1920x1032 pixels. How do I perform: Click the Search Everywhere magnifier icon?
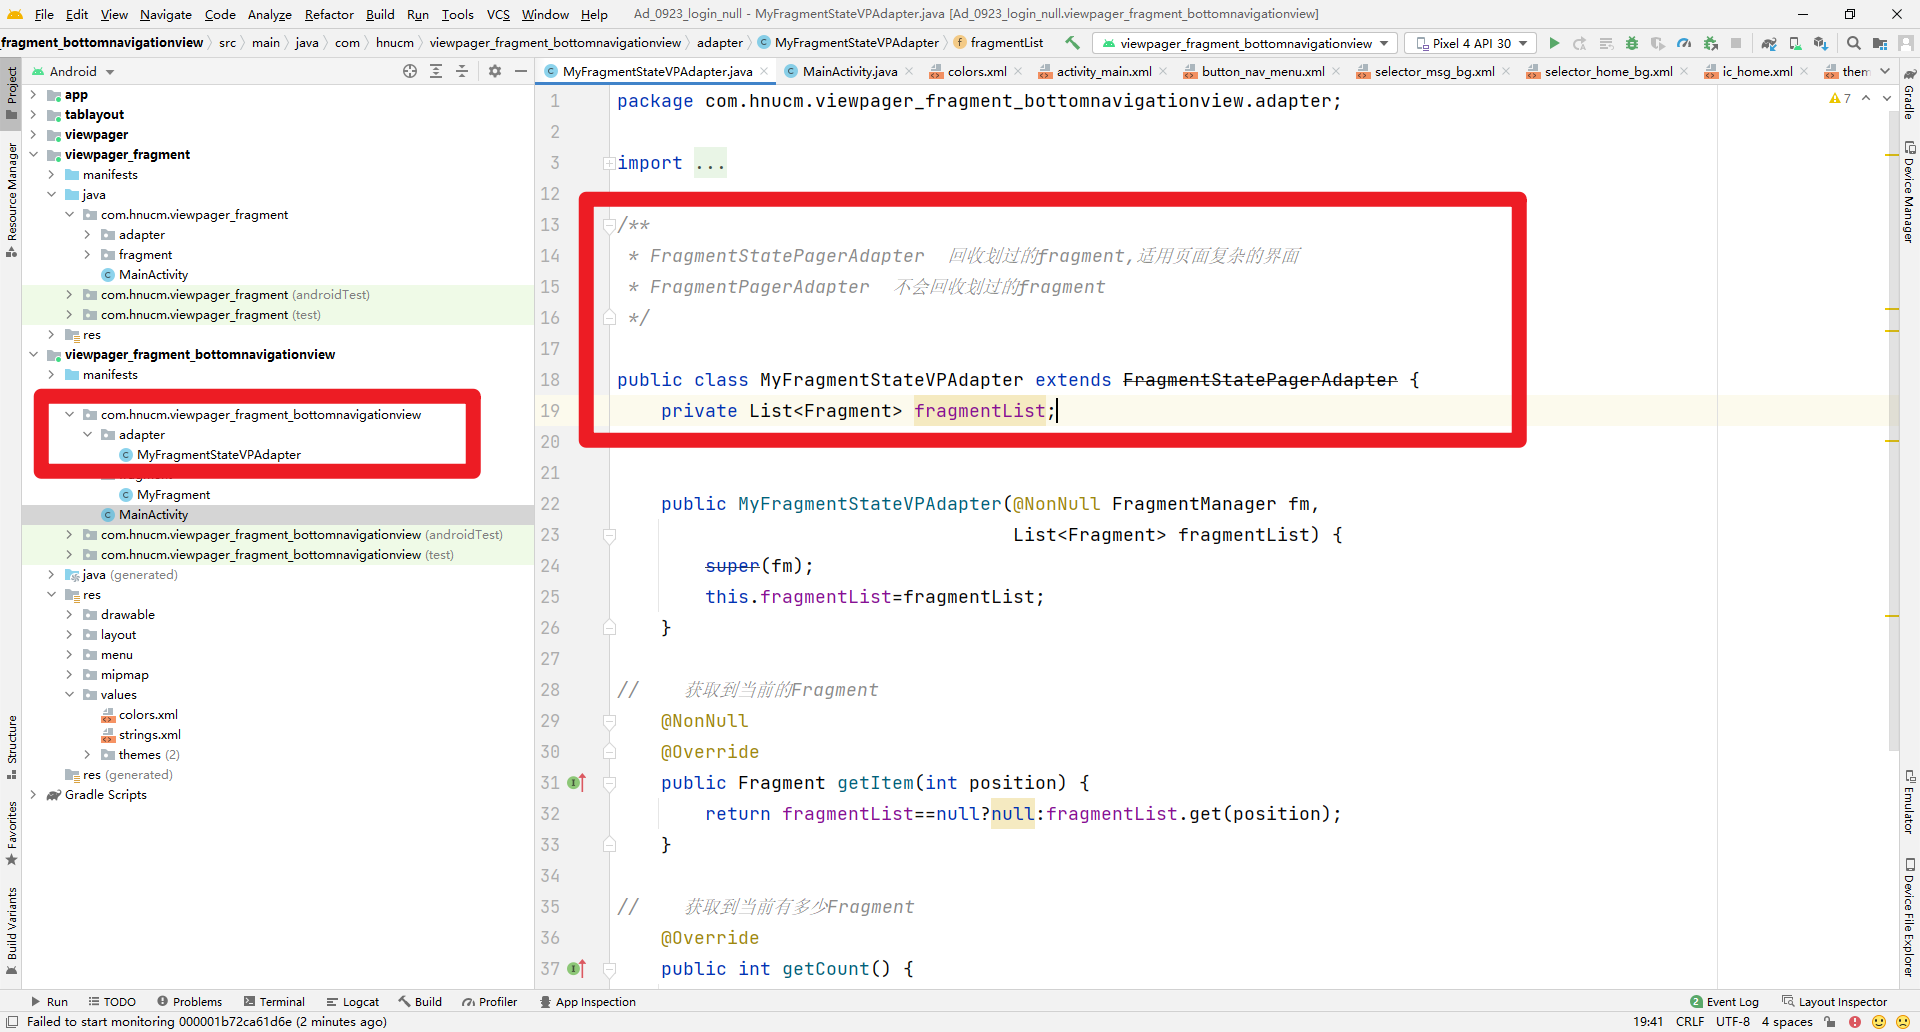(x=1854, y=43)
